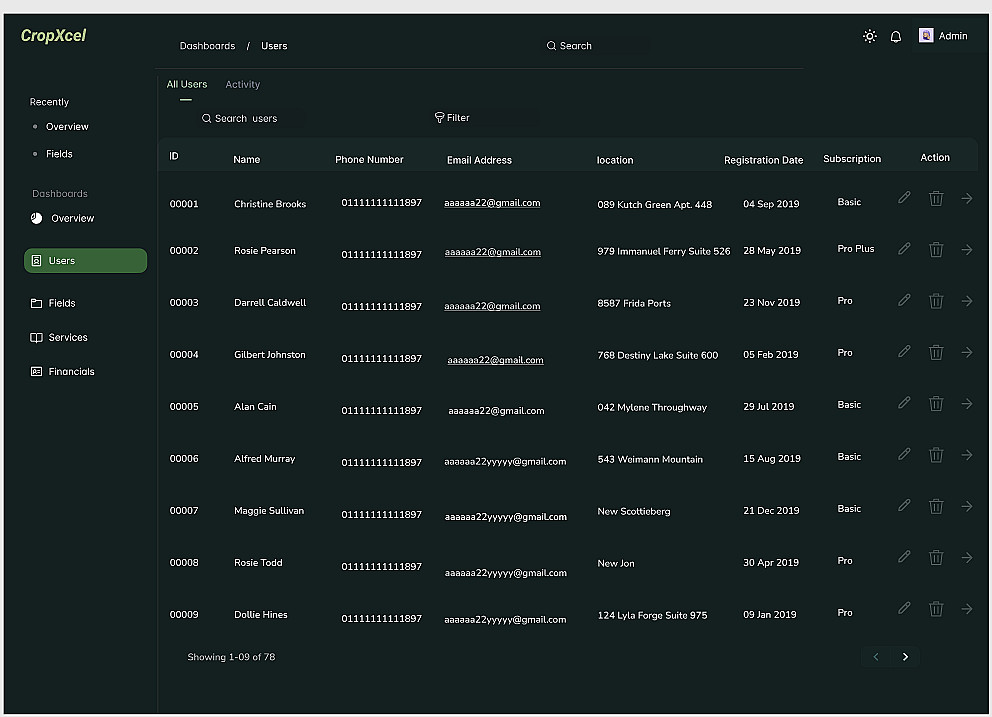992x717 pixels.
Task: Click the Name column header
Action: coord(247,159)
